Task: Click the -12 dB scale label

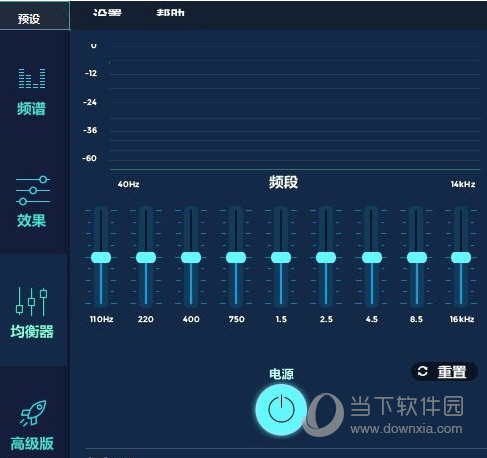Action: [x=91, y=73]
